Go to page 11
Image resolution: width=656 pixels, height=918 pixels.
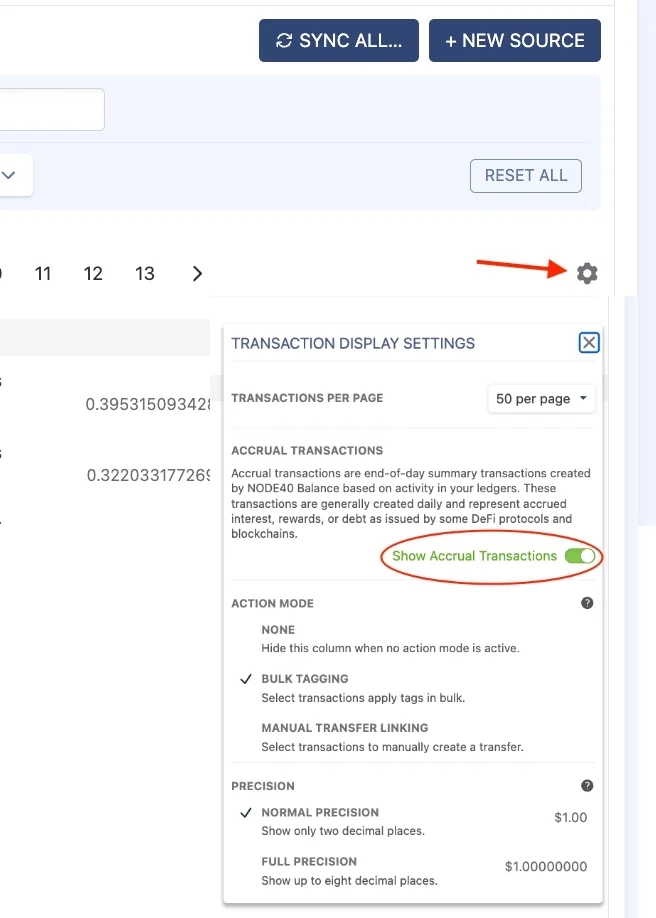click(43, 274)
